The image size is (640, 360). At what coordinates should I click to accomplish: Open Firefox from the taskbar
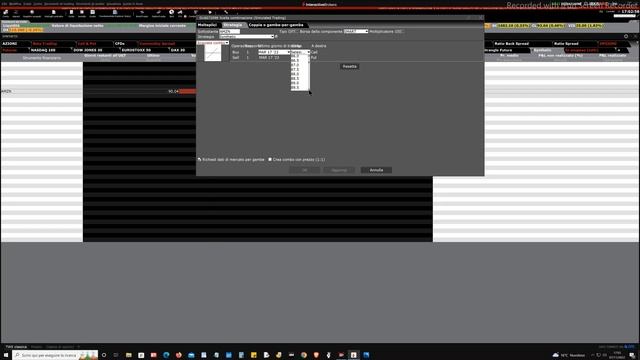click(178, 355)
